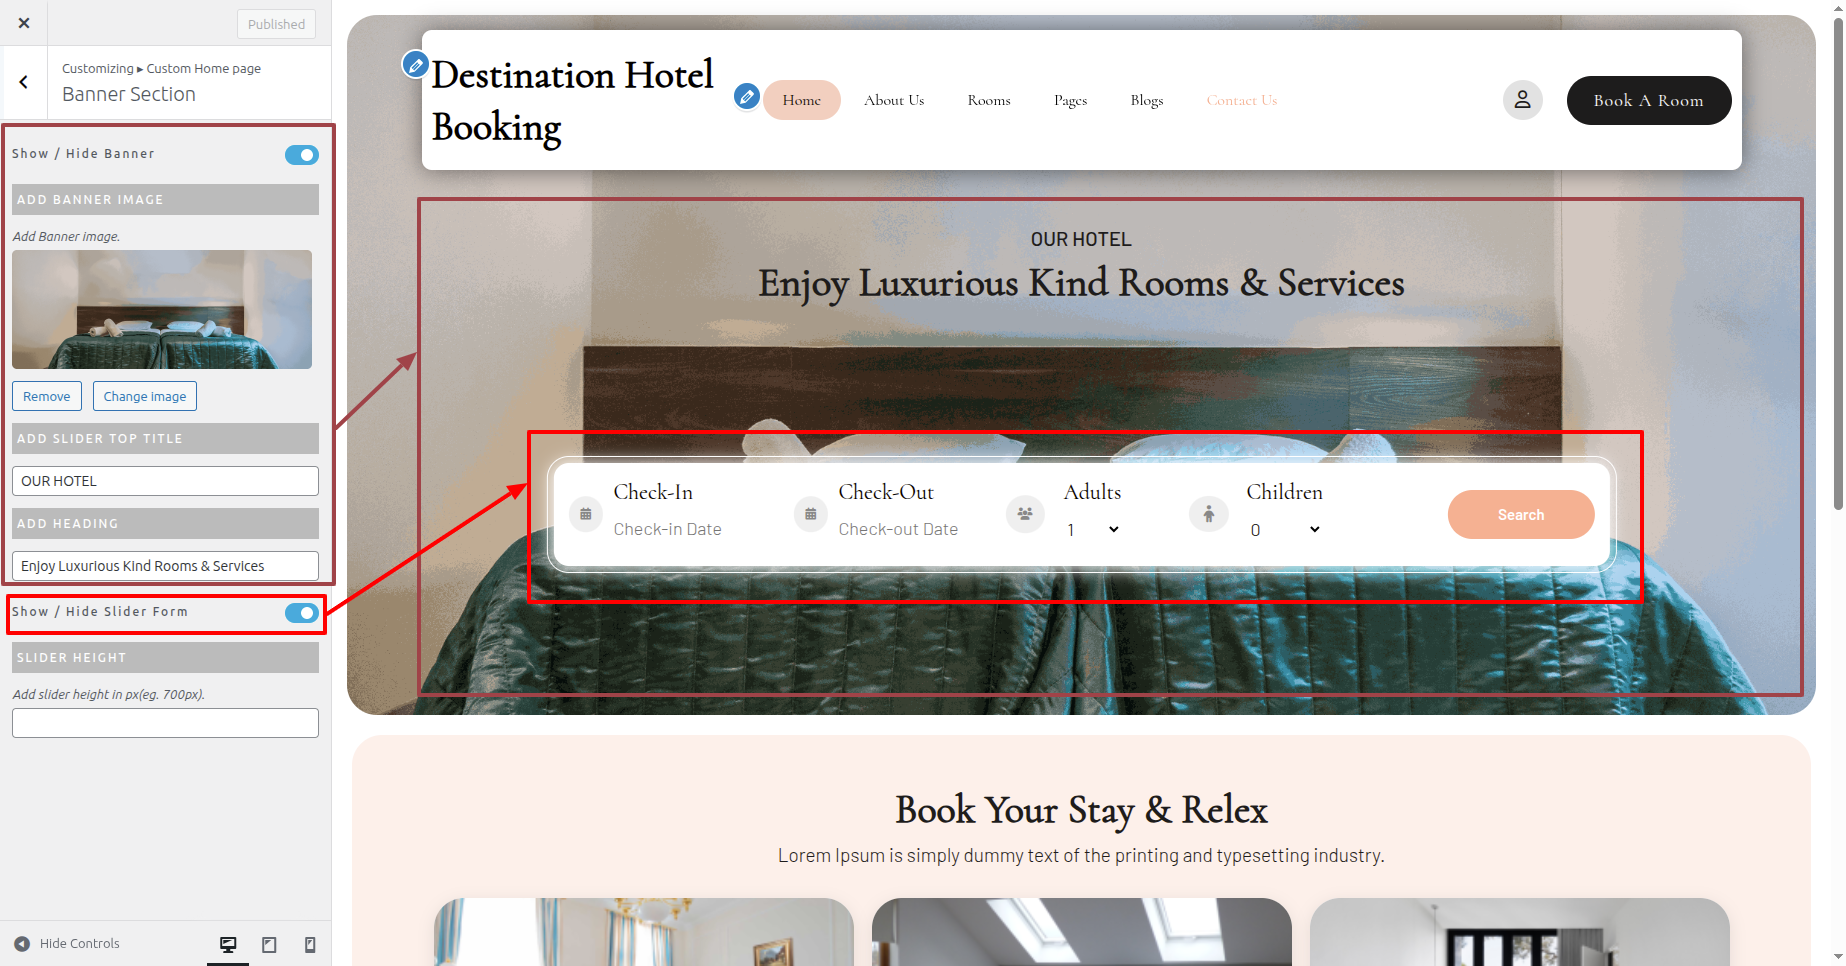Toggle the Show / Hide Banner switch
Viewport: 1846px width, 966px height.
pyautogui.click(x=302, y=155)
